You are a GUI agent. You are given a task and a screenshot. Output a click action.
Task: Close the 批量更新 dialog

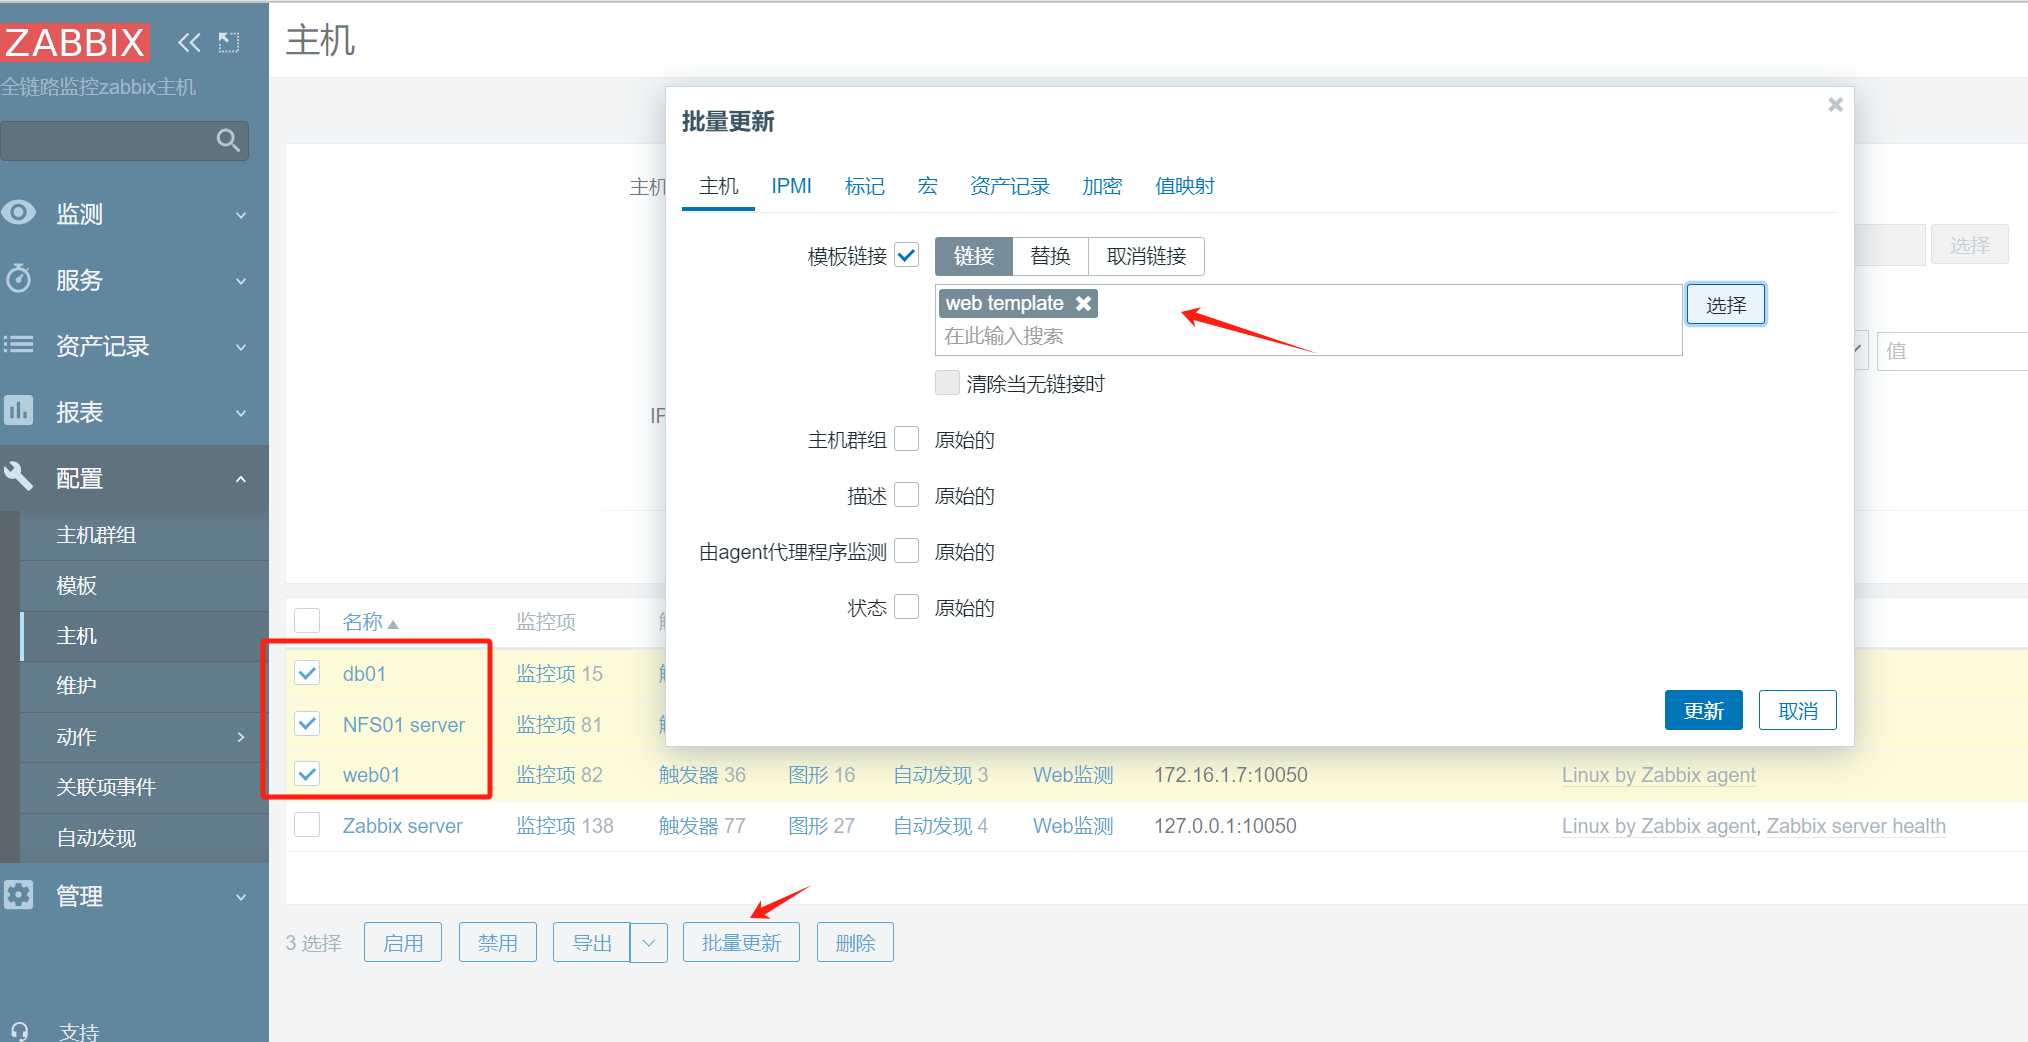click(1835, 104)
